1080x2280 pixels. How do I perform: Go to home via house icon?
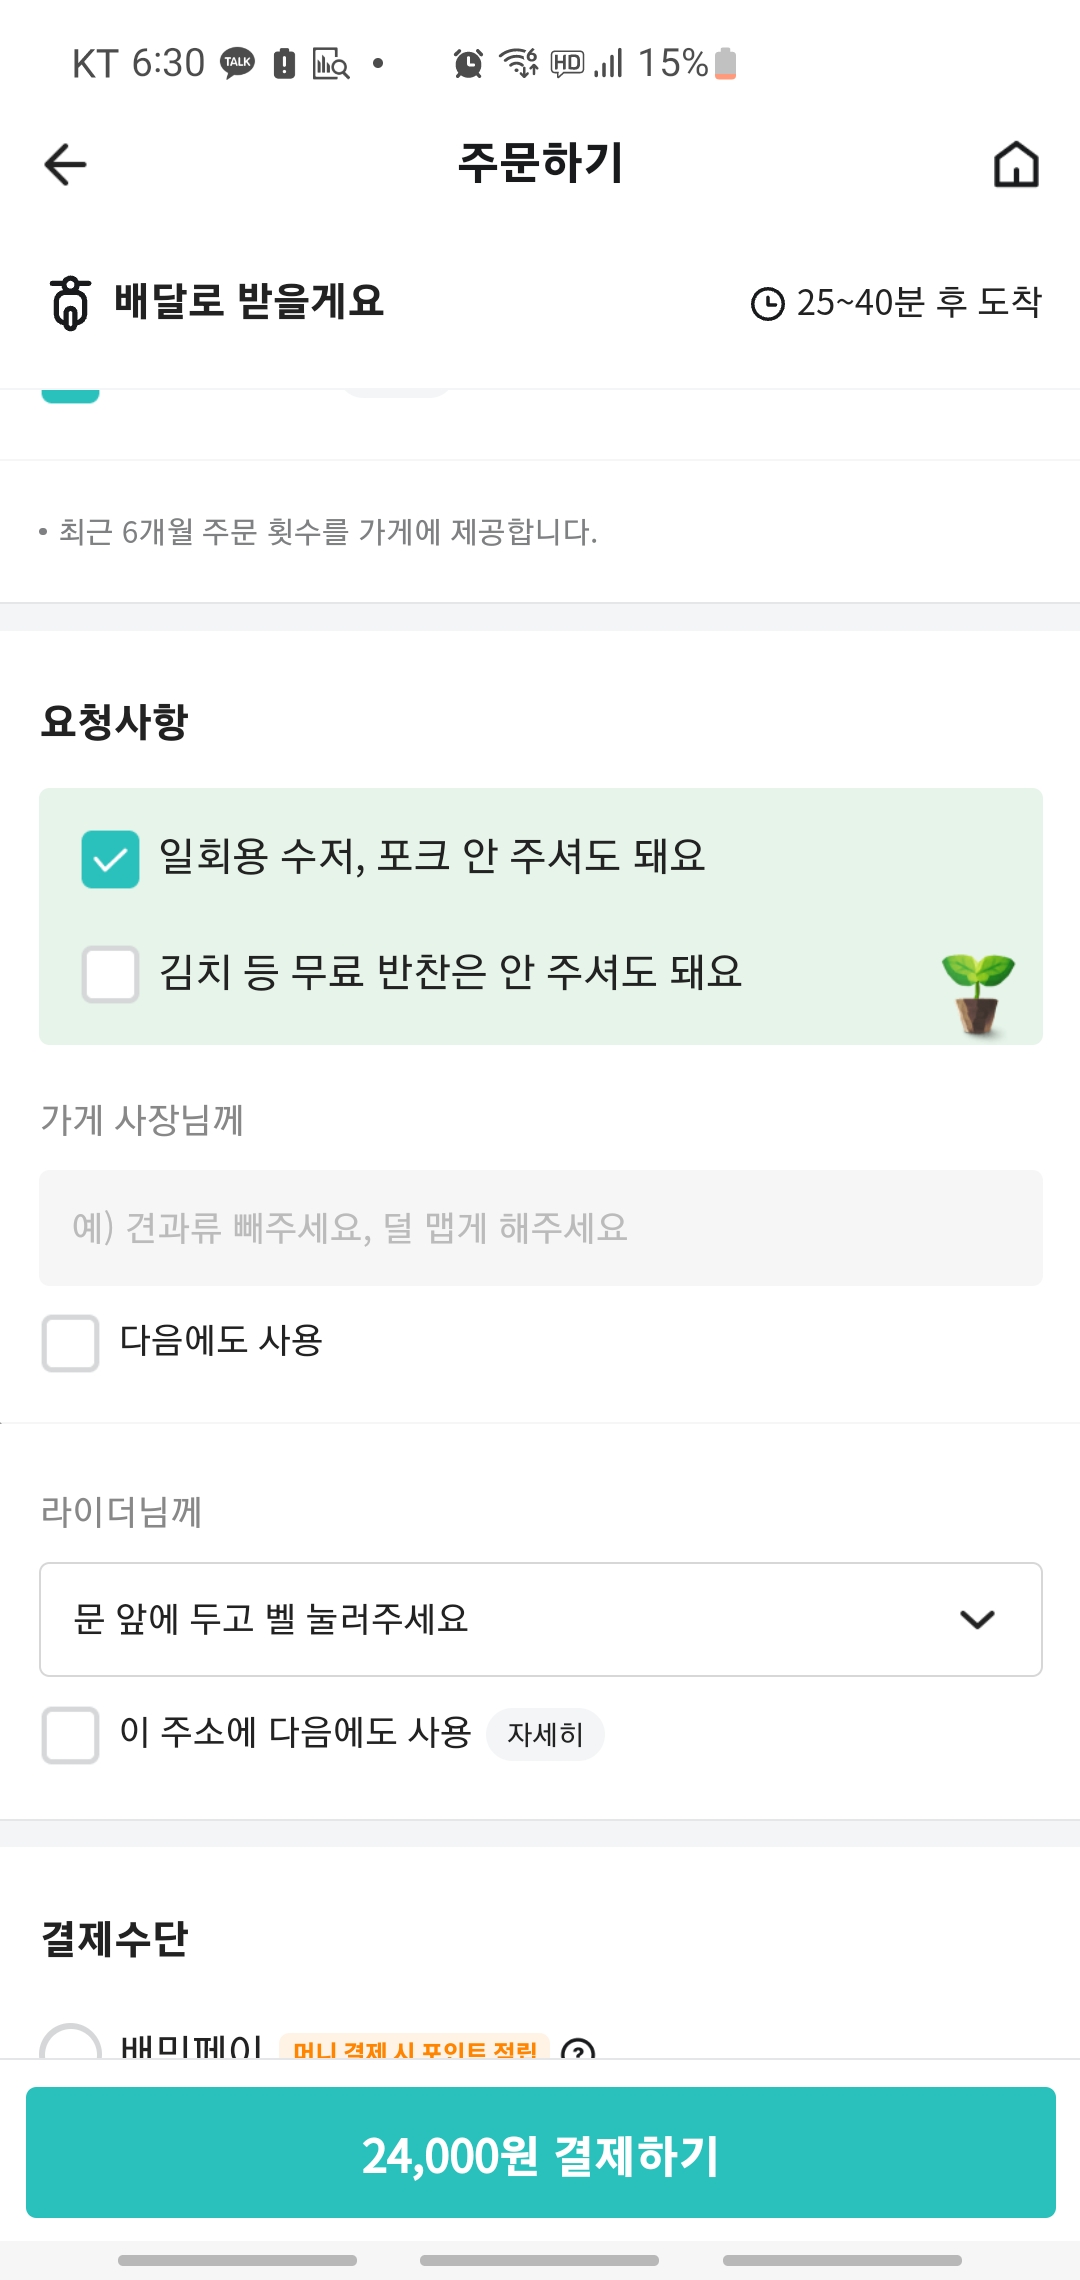click(x=1015, y=164)
